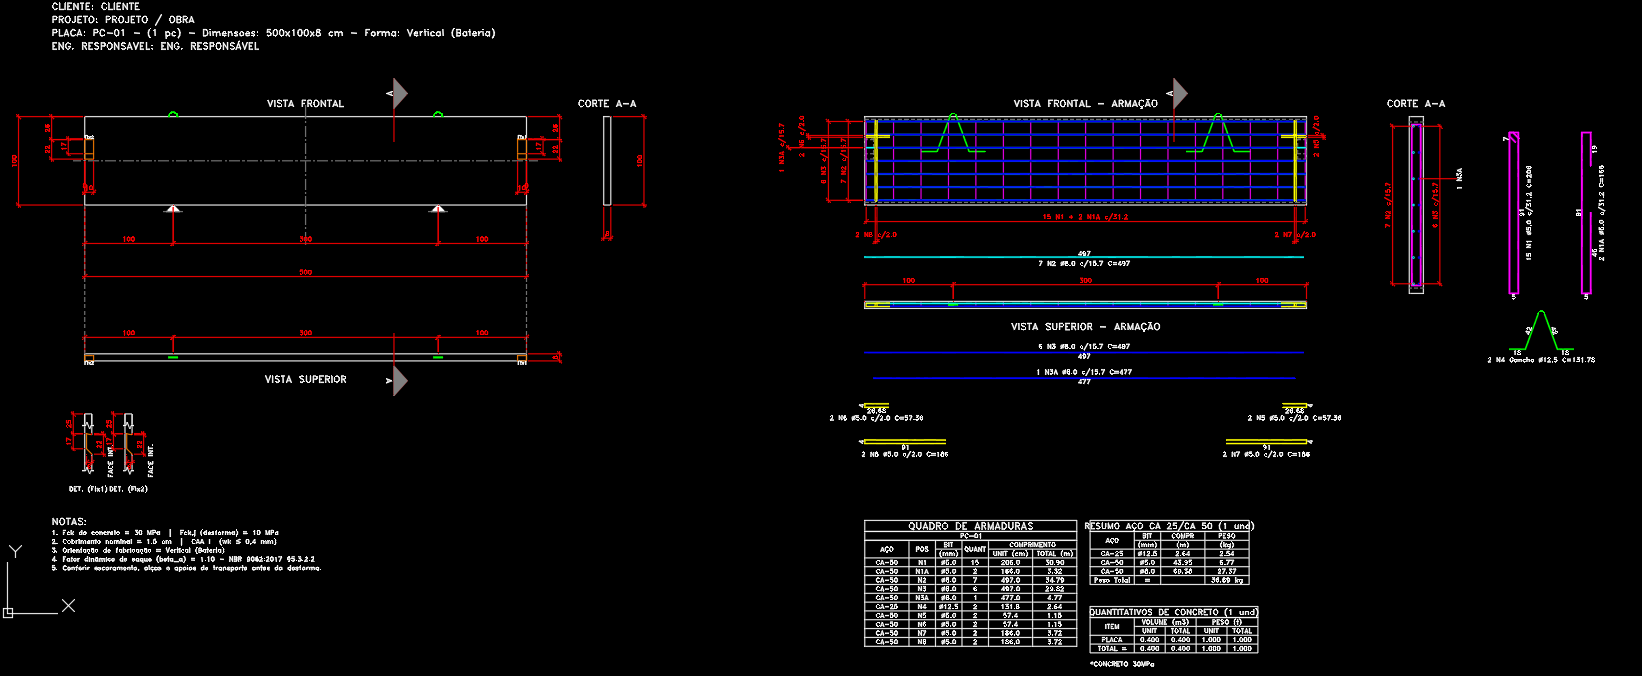
Task: Select the '7 N2 ø8.0 c/15.7 C=497' bar label
Action: 1084,263
